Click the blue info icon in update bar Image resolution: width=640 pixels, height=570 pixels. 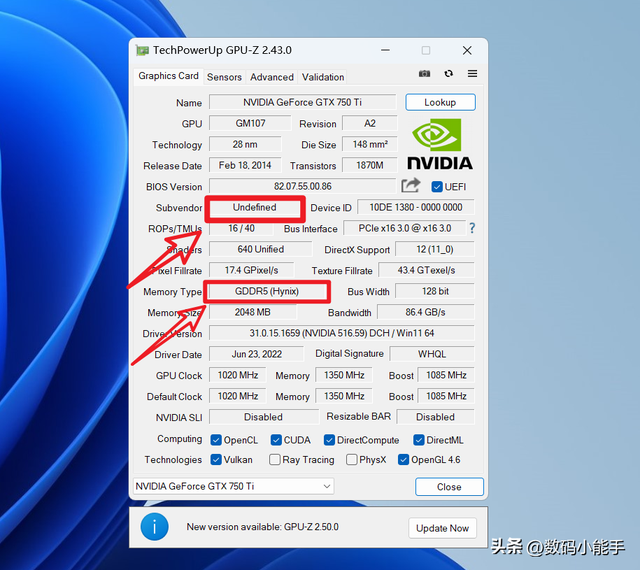[x=154, y=527]
